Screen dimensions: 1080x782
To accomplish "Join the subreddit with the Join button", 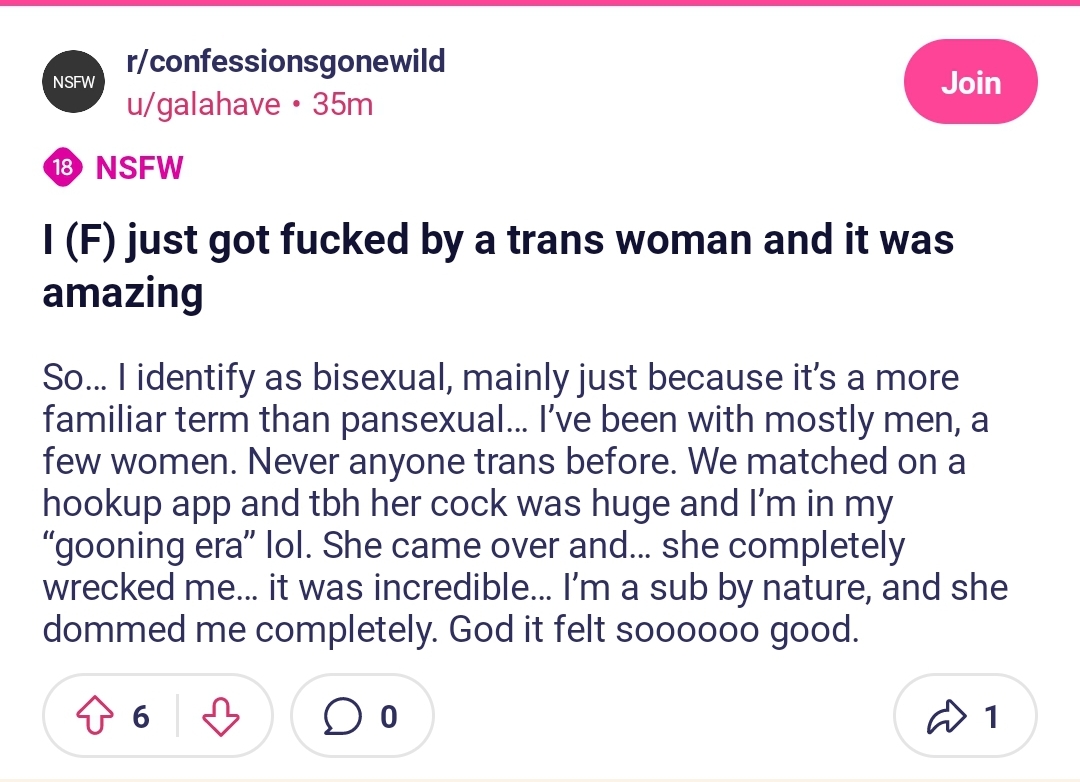I will [x=970, y=82].
